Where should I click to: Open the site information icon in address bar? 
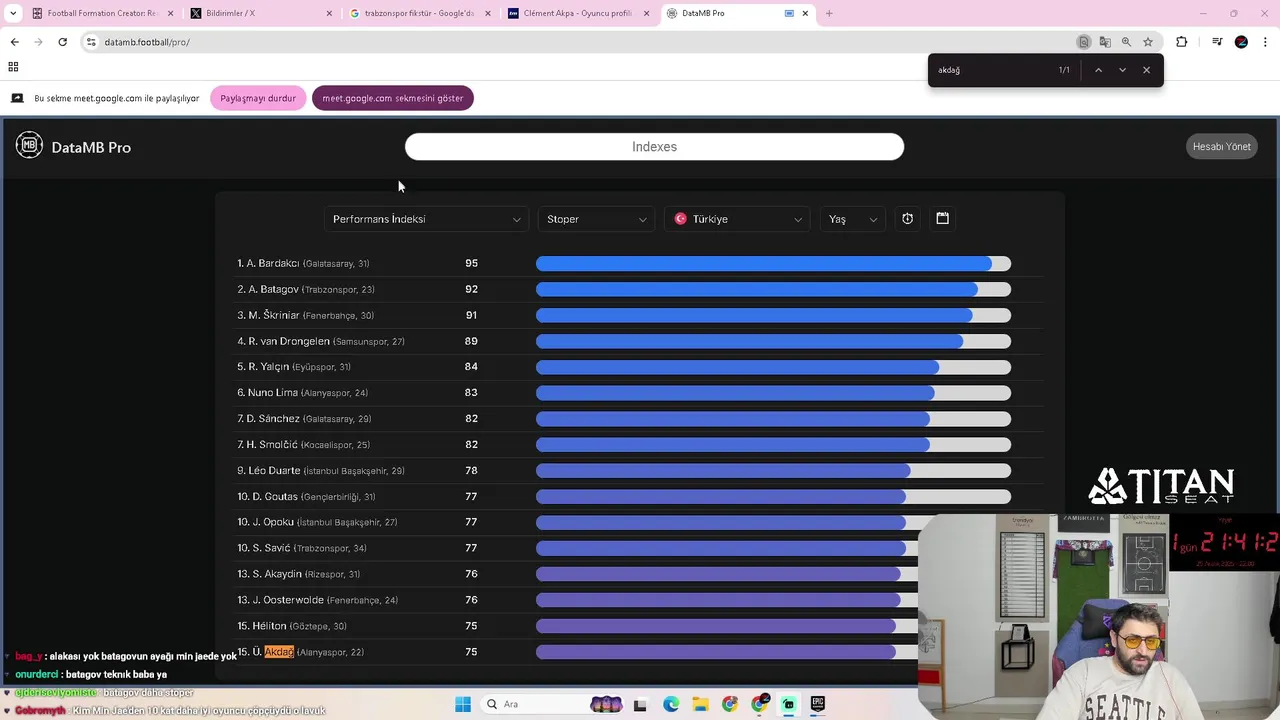[91, 42]
